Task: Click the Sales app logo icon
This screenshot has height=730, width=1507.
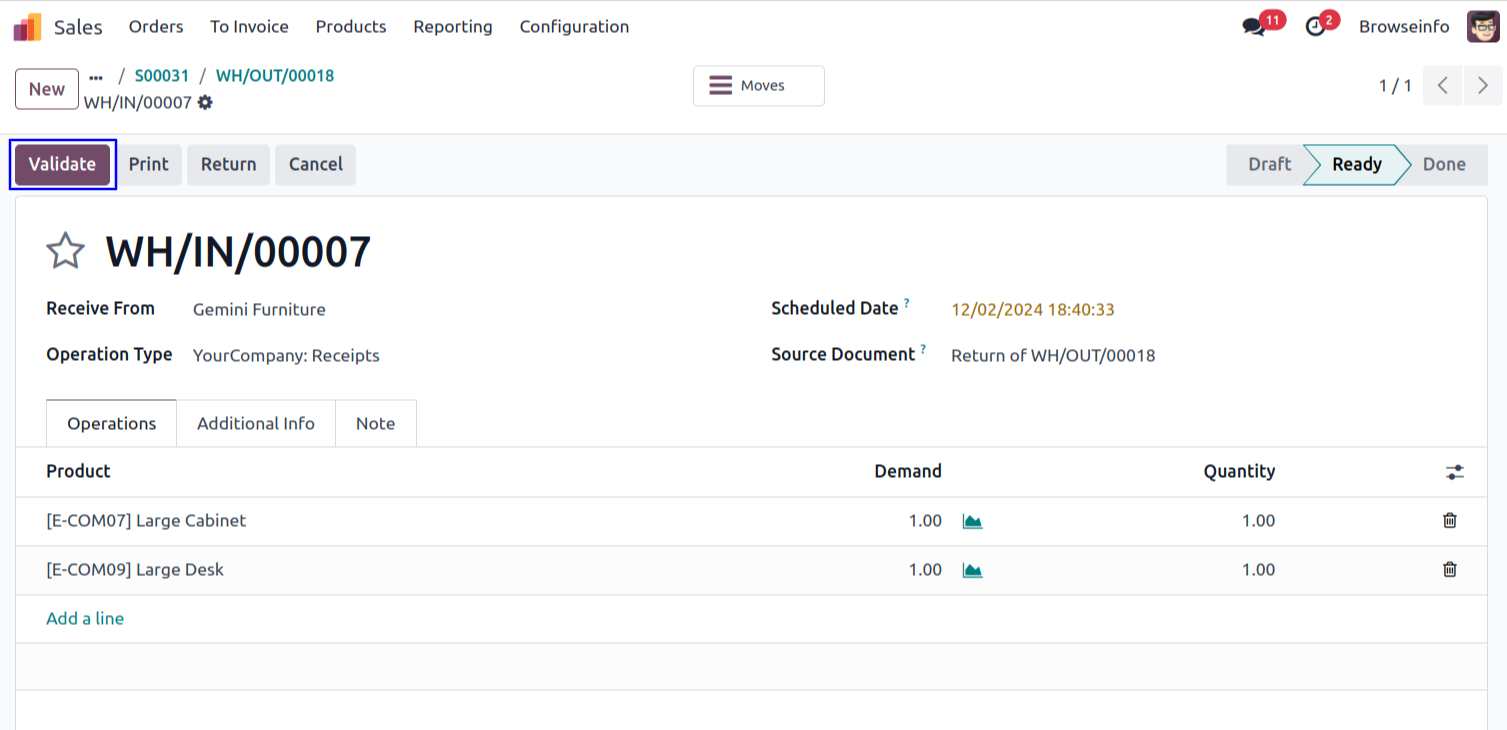Action: [x=27, y=27]
